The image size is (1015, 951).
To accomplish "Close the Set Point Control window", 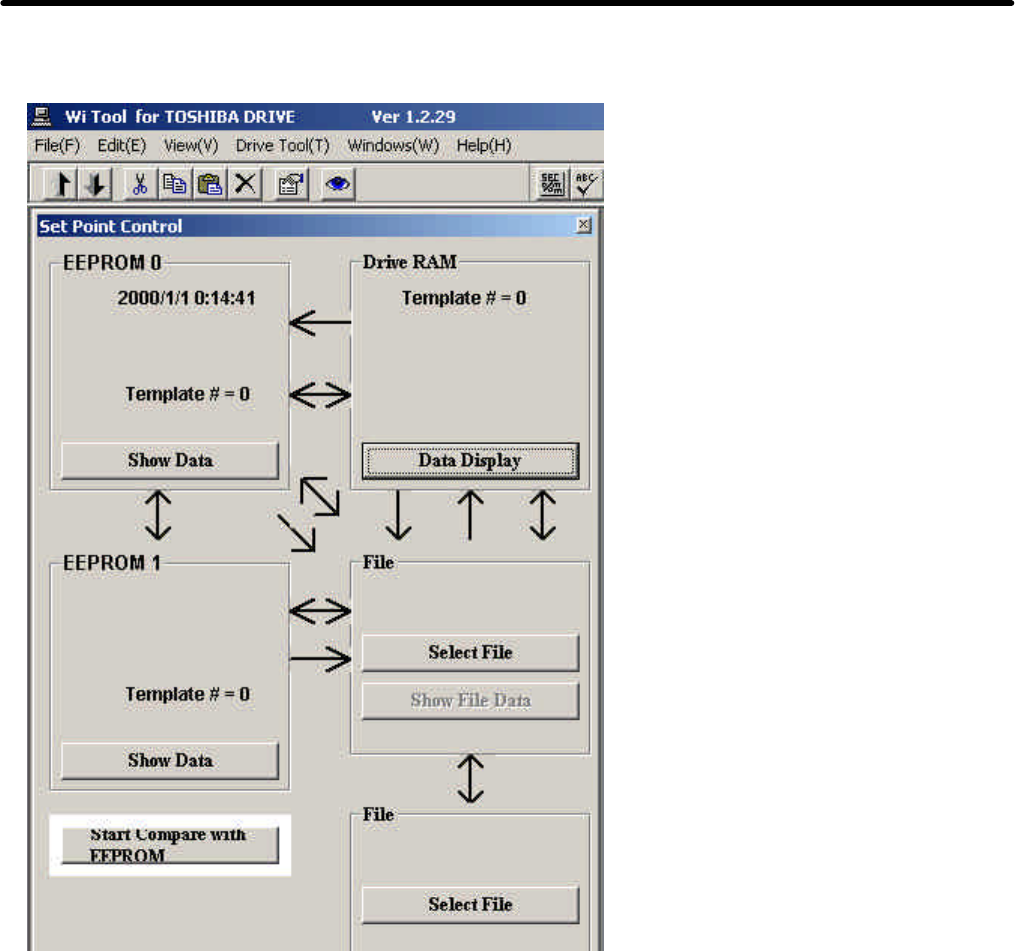I will 583,225.
